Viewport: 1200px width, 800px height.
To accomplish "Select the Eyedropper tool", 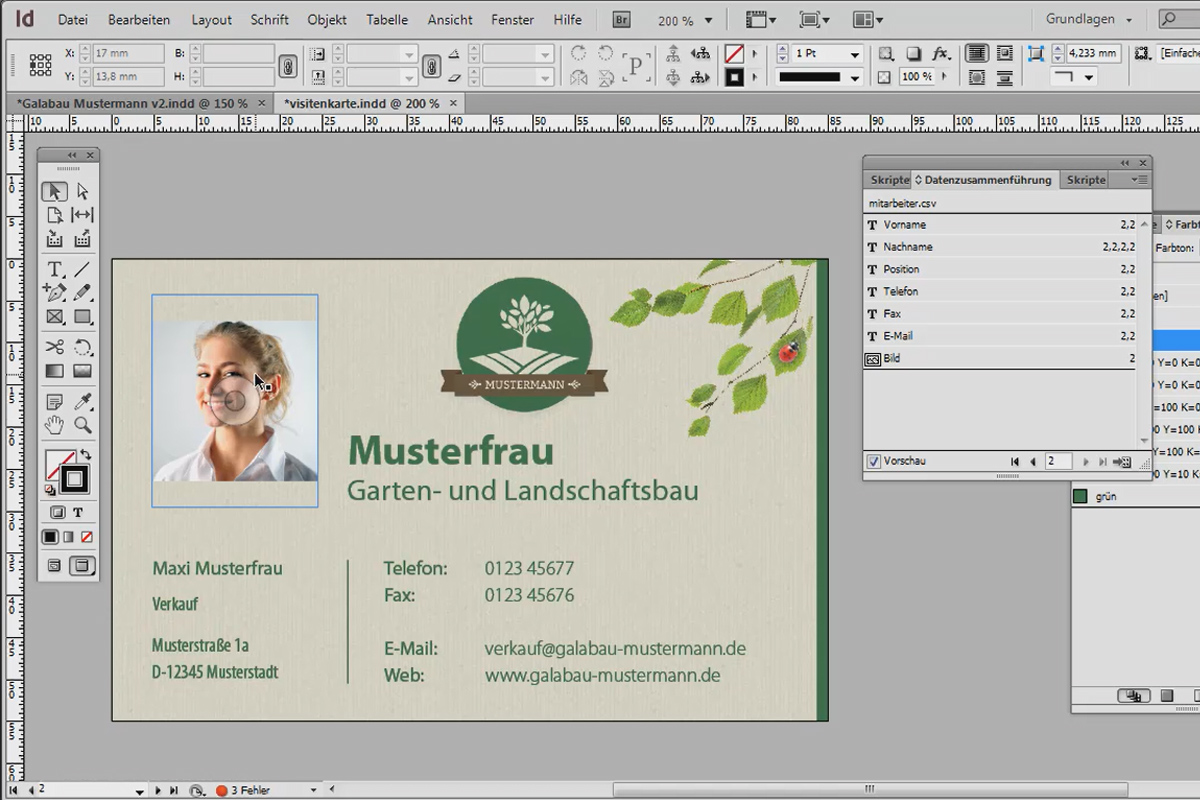I will pyautogui.click(x=82, y=400).
